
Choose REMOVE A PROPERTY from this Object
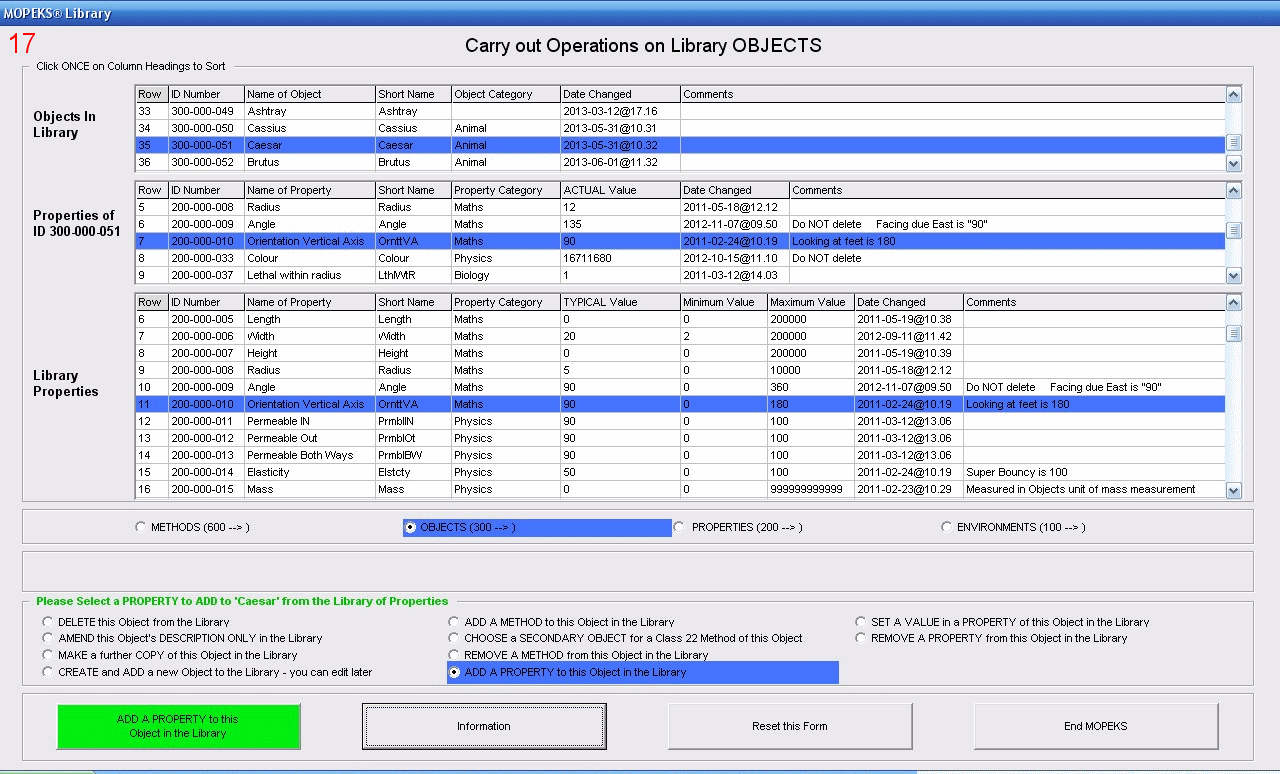pyautogui.click(x=861, y=638)
